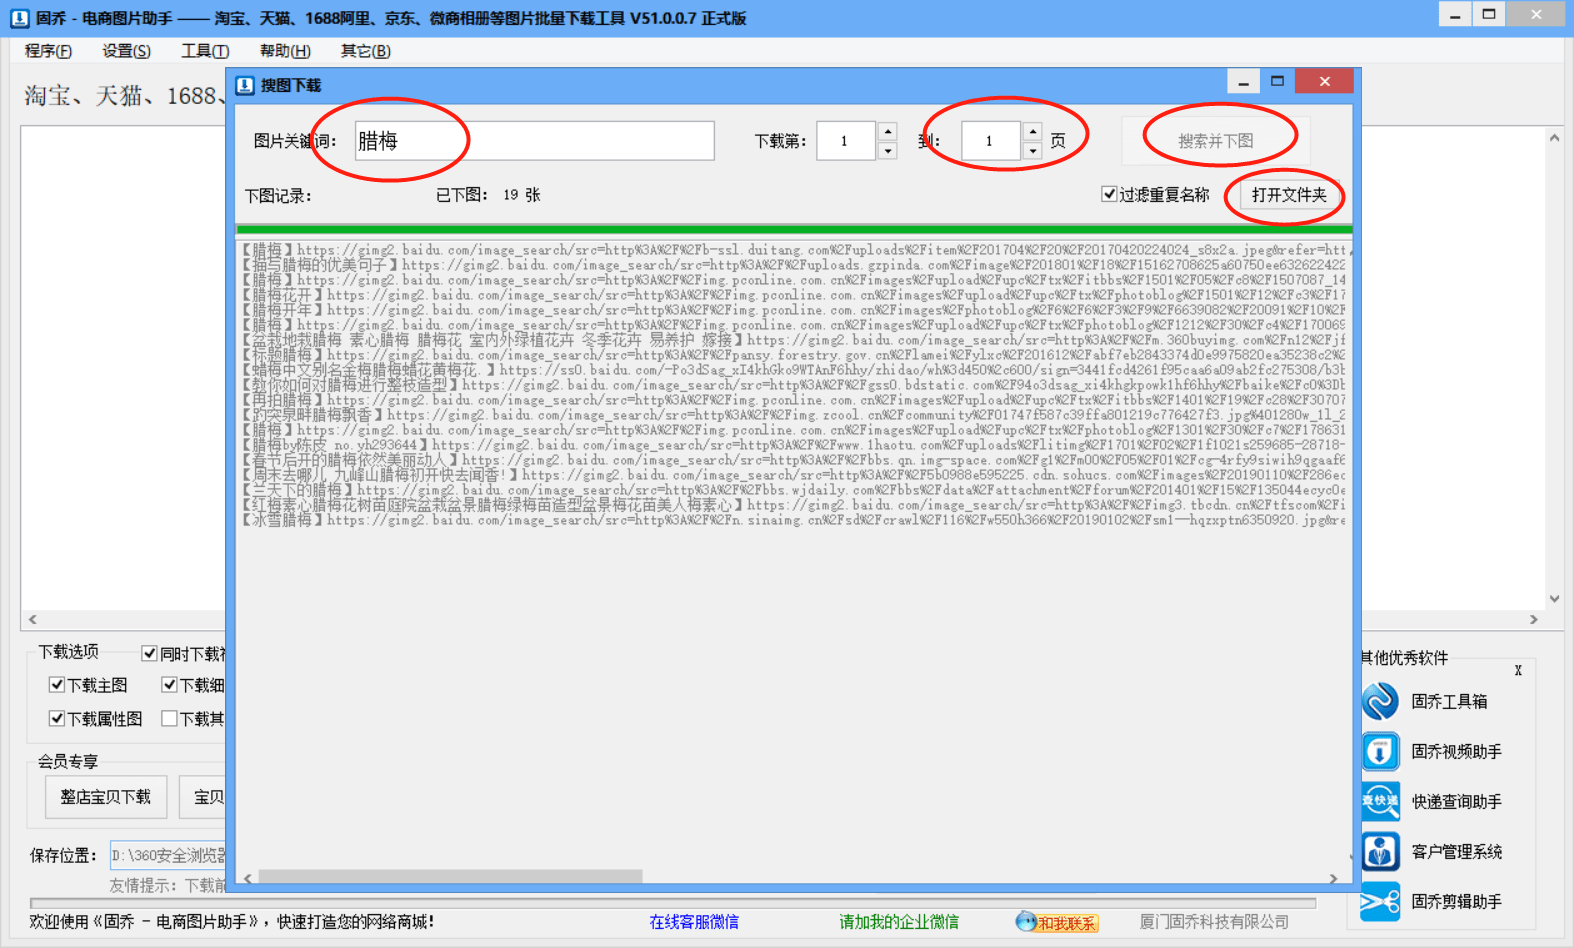1574x948 pixels.
Task: Maximize the 搜图下载 dialog
Action: (x=1277, y=82)
